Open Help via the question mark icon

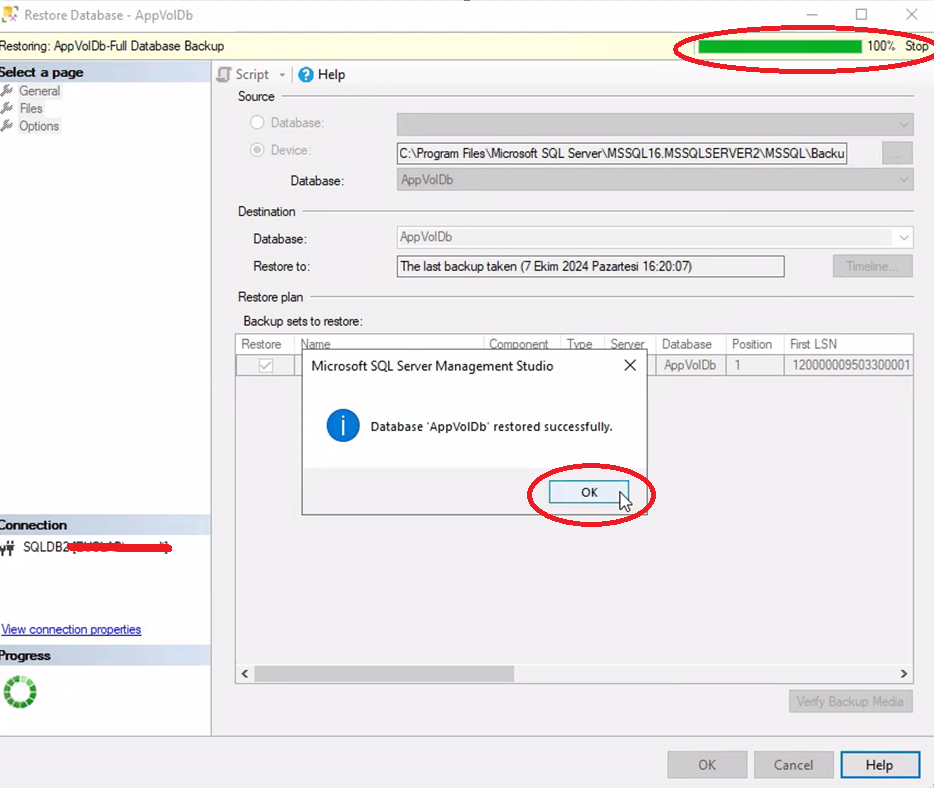(x=306, y=75)
